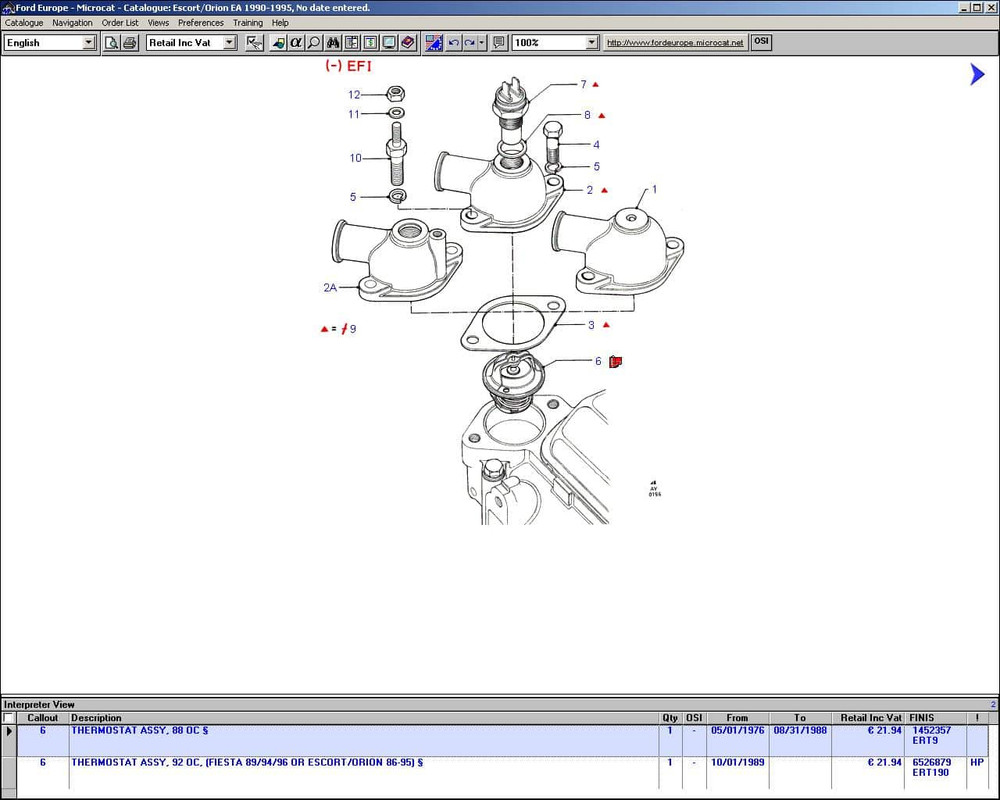Click the FINIS column header

(x=936, y=718)
